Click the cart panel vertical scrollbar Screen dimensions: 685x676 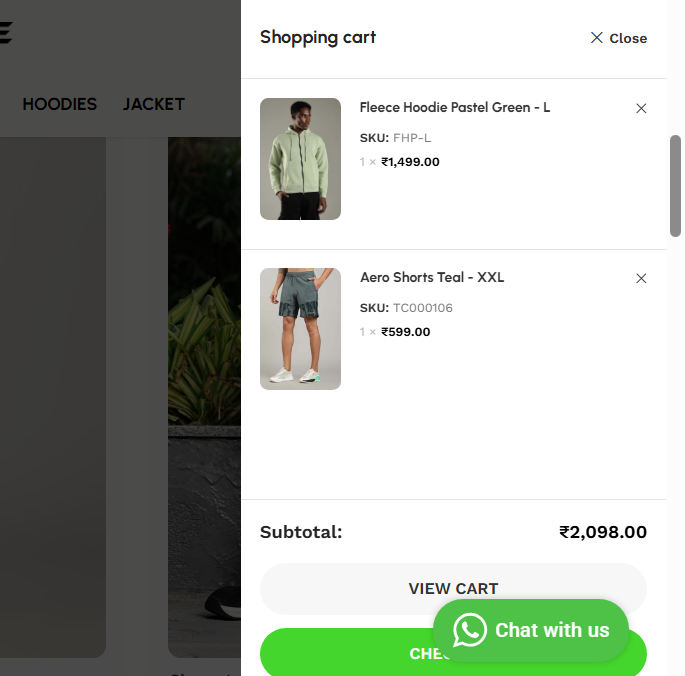point(675,186)
